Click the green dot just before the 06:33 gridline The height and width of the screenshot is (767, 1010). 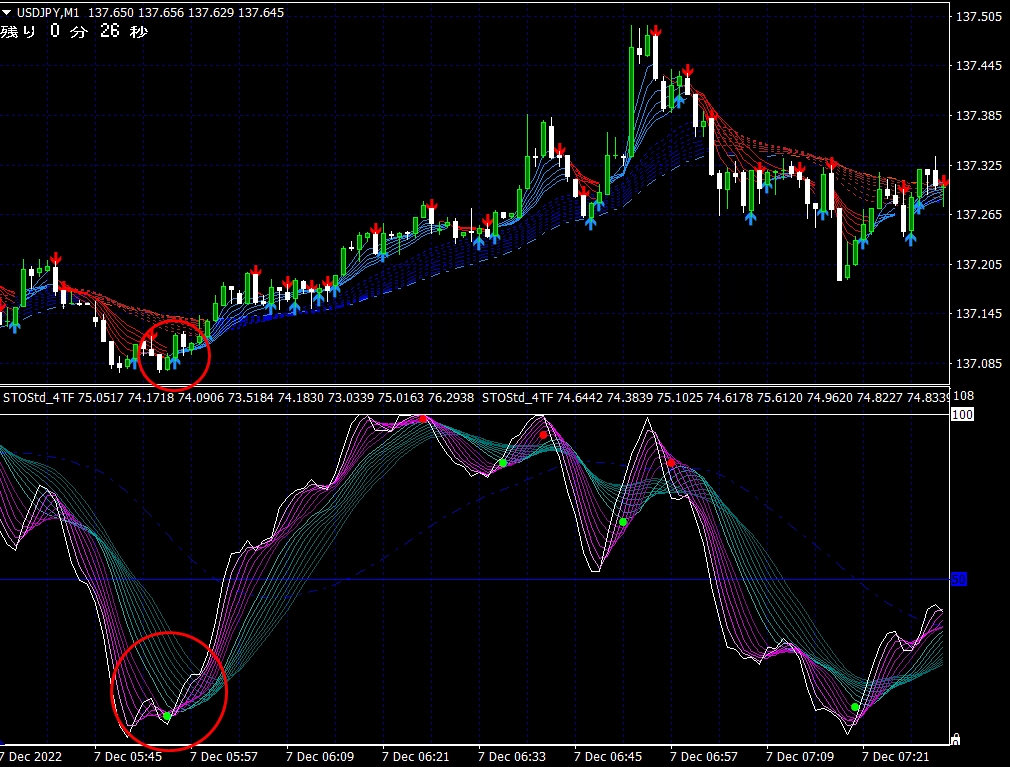tap(503, 463)
